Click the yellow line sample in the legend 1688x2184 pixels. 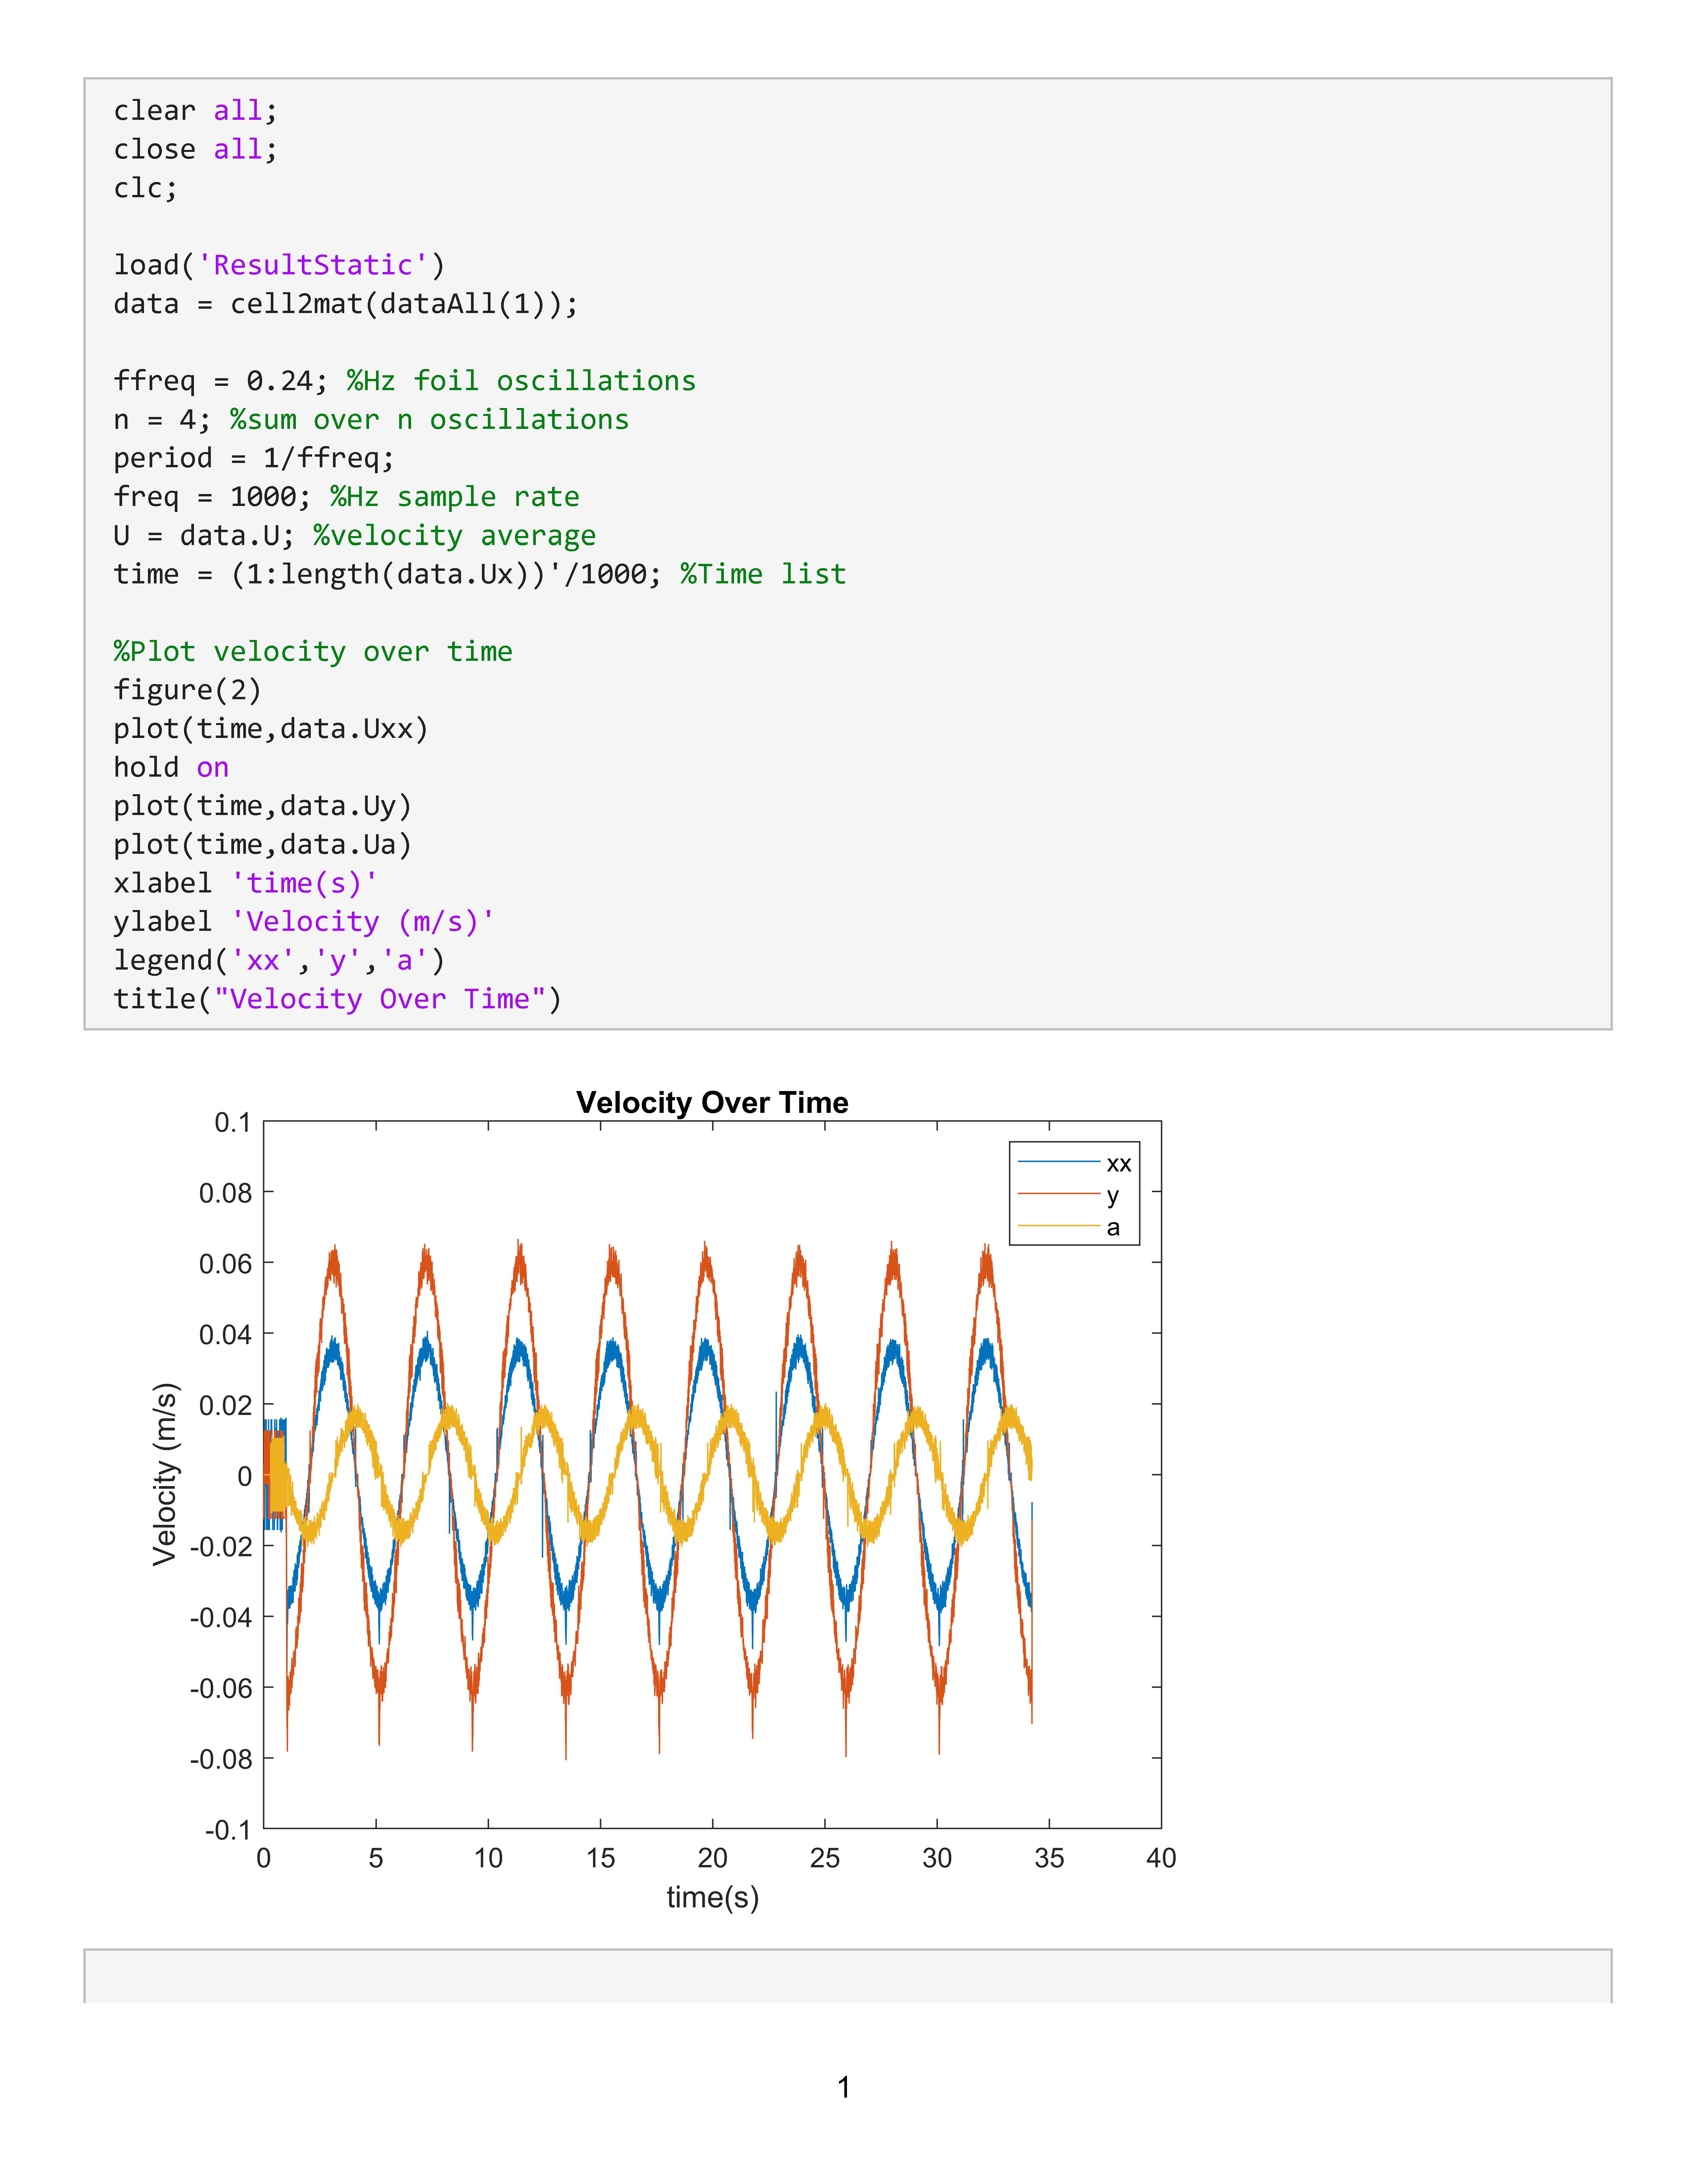click(x=1059, y=1226)
